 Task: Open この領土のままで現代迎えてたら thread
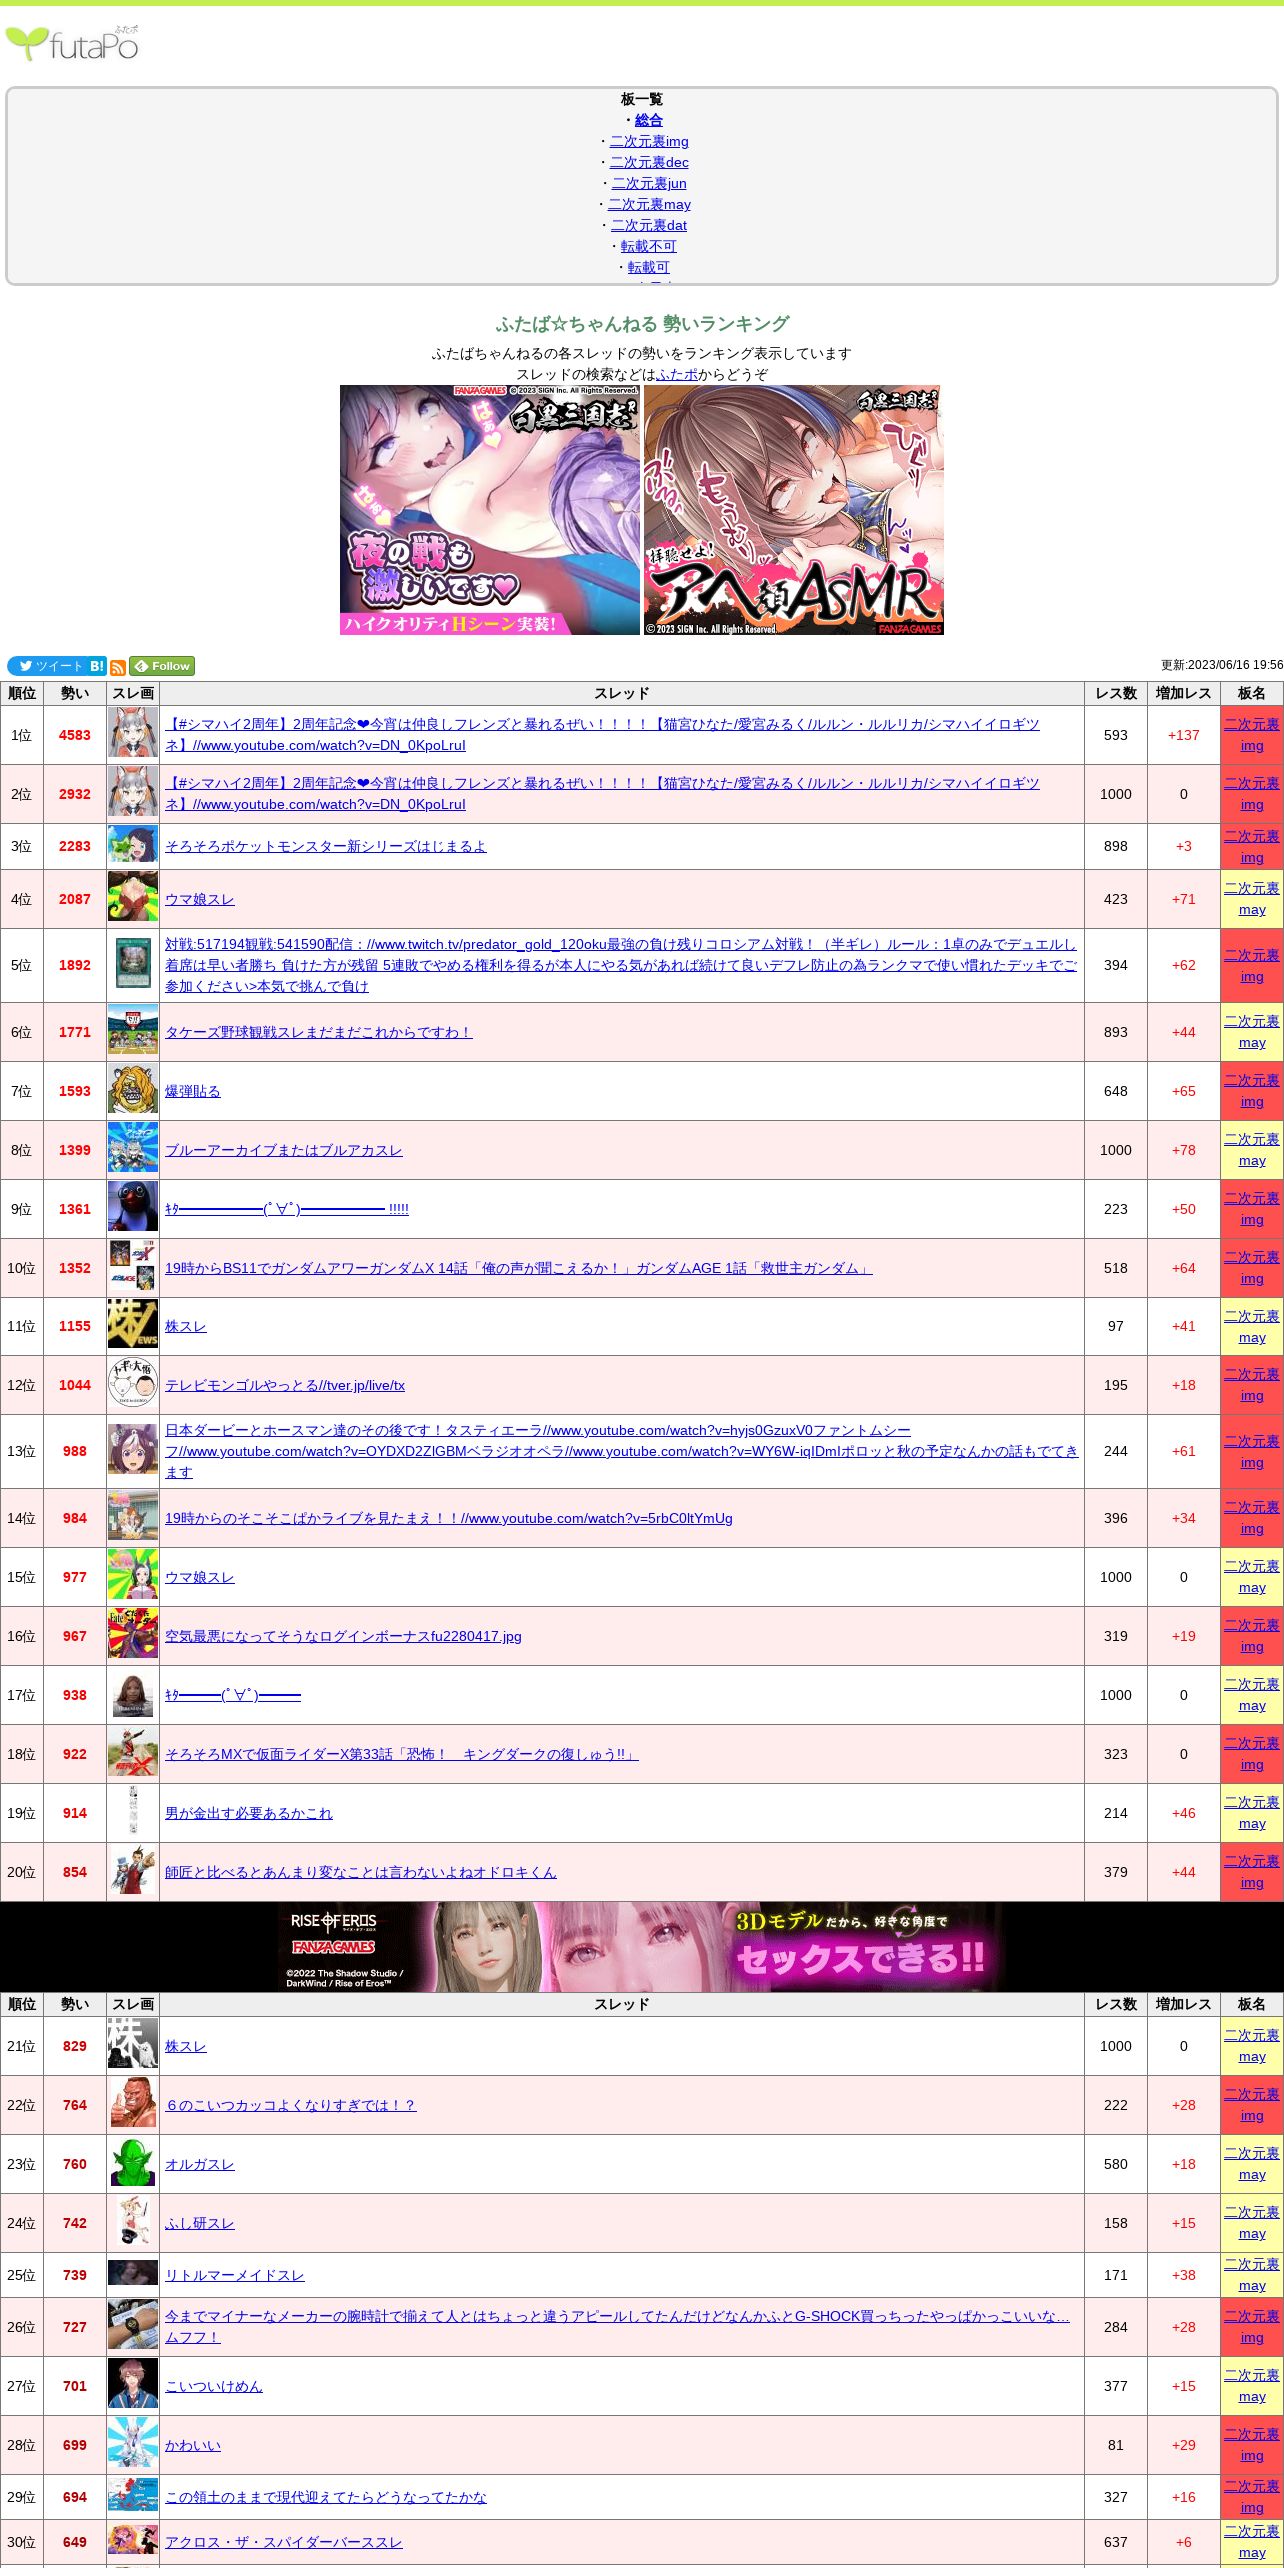pos(326,2497)
